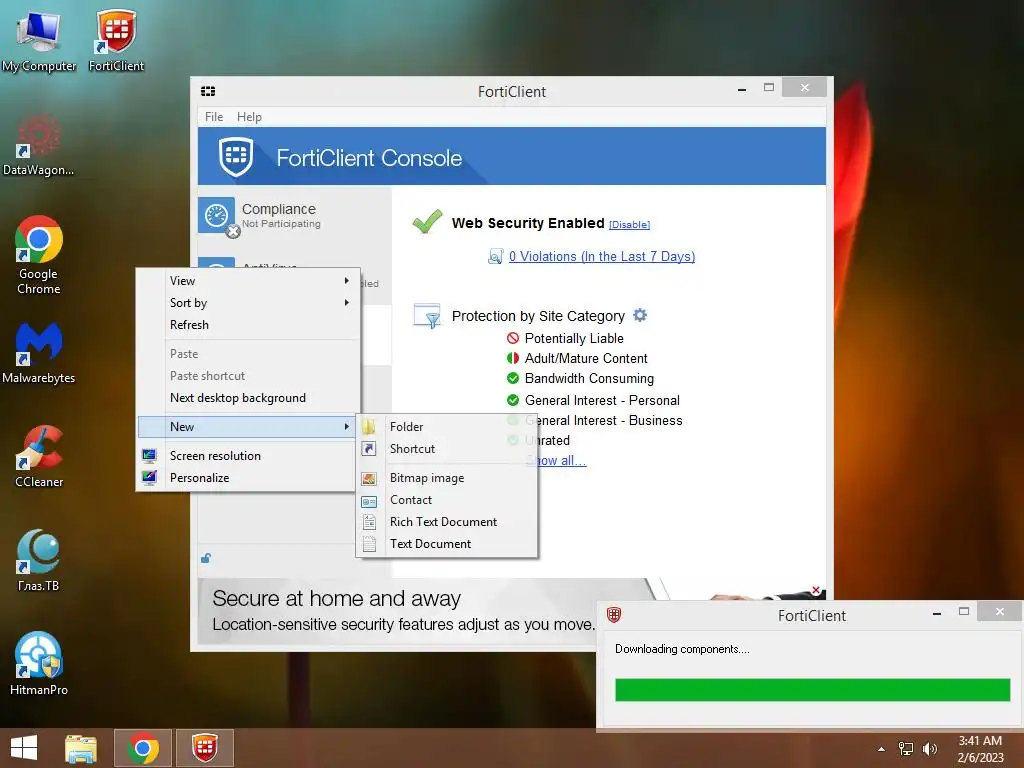Click the unlock padlock icon in FortiClient
Screen dimensions: 1024x768
pos(206,558)
